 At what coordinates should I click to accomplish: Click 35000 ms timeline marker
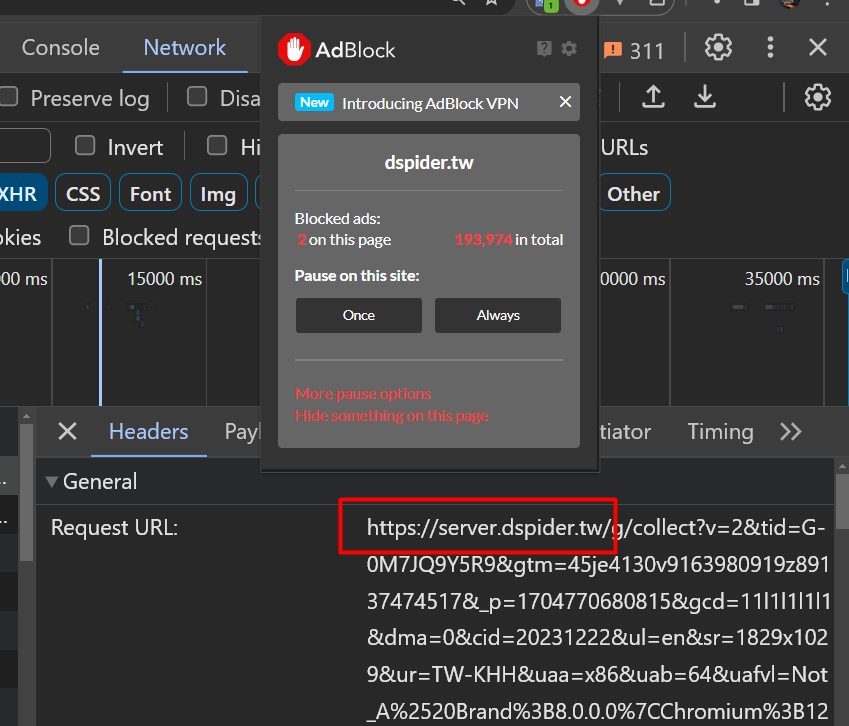tap(782, 279)
